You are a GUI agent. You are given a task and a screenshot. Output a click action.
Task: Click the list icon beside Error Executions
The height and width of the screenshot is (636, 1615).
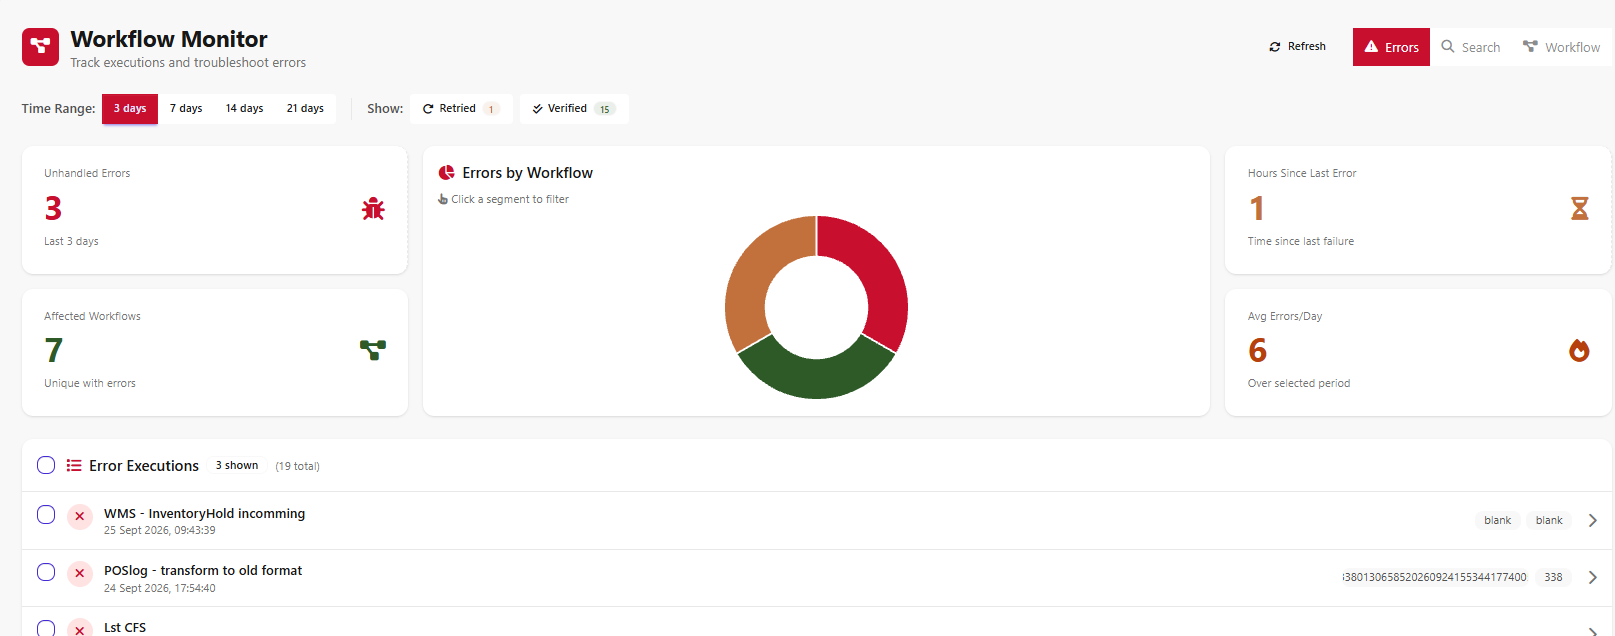coord(74,466)
